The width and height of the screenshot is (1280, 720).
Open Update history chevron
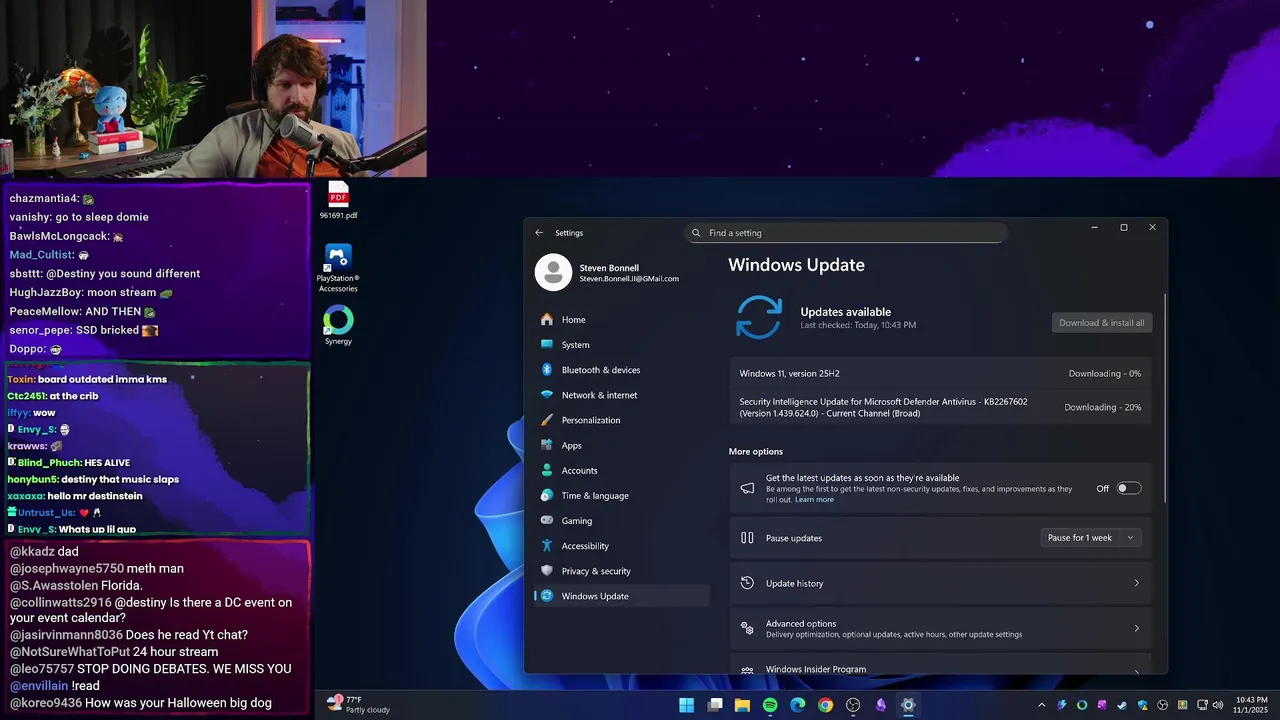click(x=1136, y=583)
